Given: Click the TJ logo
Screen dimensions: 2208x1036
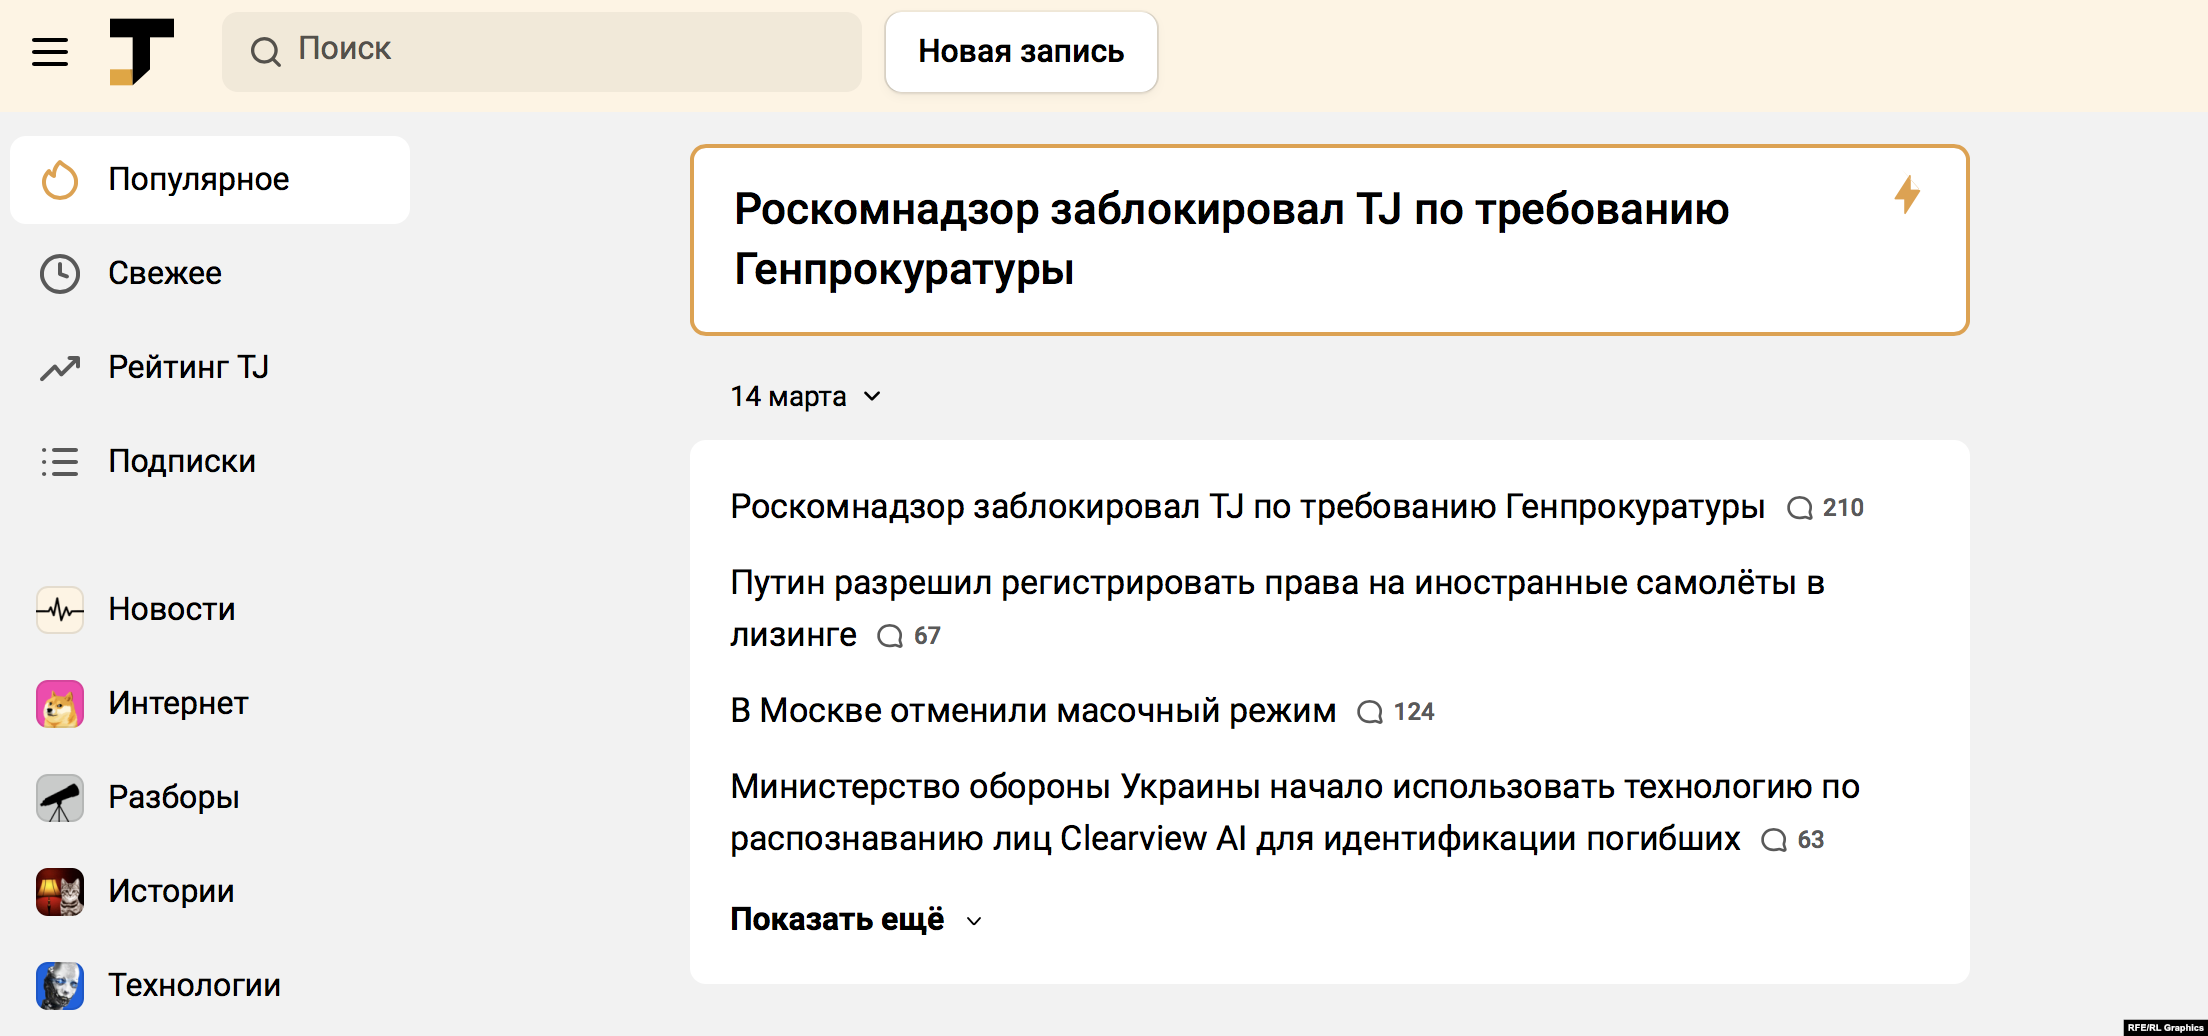Looking at the screenshot, I should 141,52.
